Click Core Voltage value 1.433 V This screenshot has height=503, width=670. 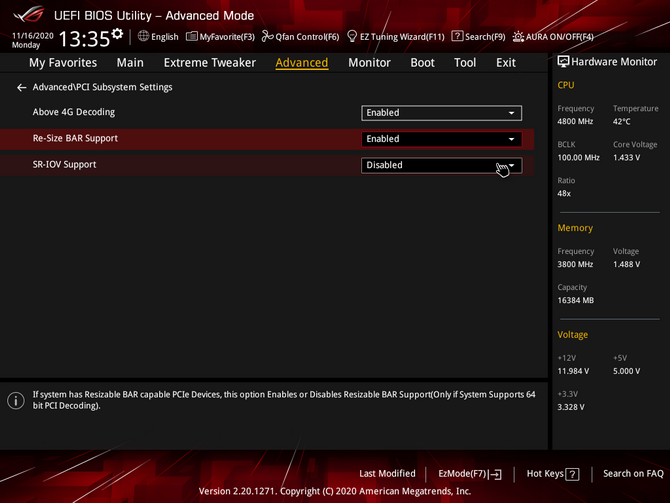point(626,158)
